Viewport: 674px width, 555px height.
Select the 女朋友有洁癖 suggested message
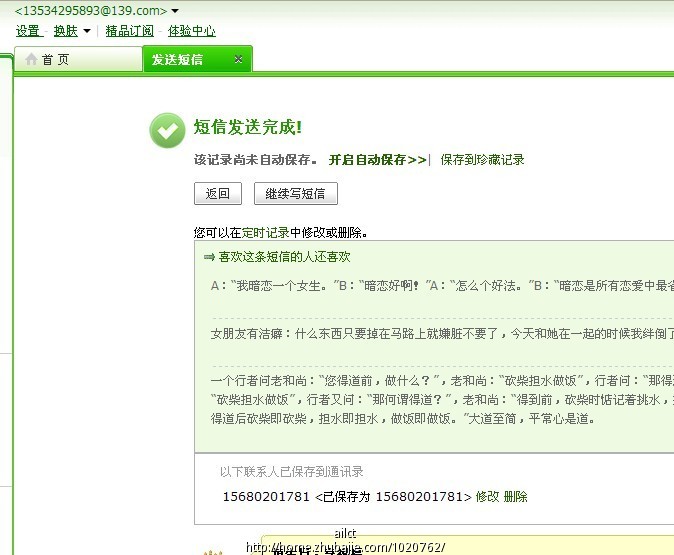pyautogui.click(x=442, y=334)
